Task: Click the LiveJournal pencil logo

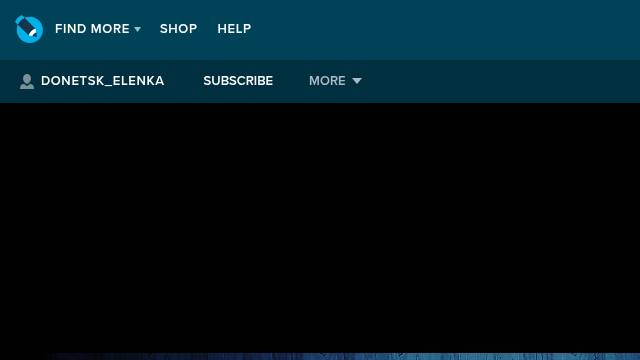Action: tap(29, 29)
